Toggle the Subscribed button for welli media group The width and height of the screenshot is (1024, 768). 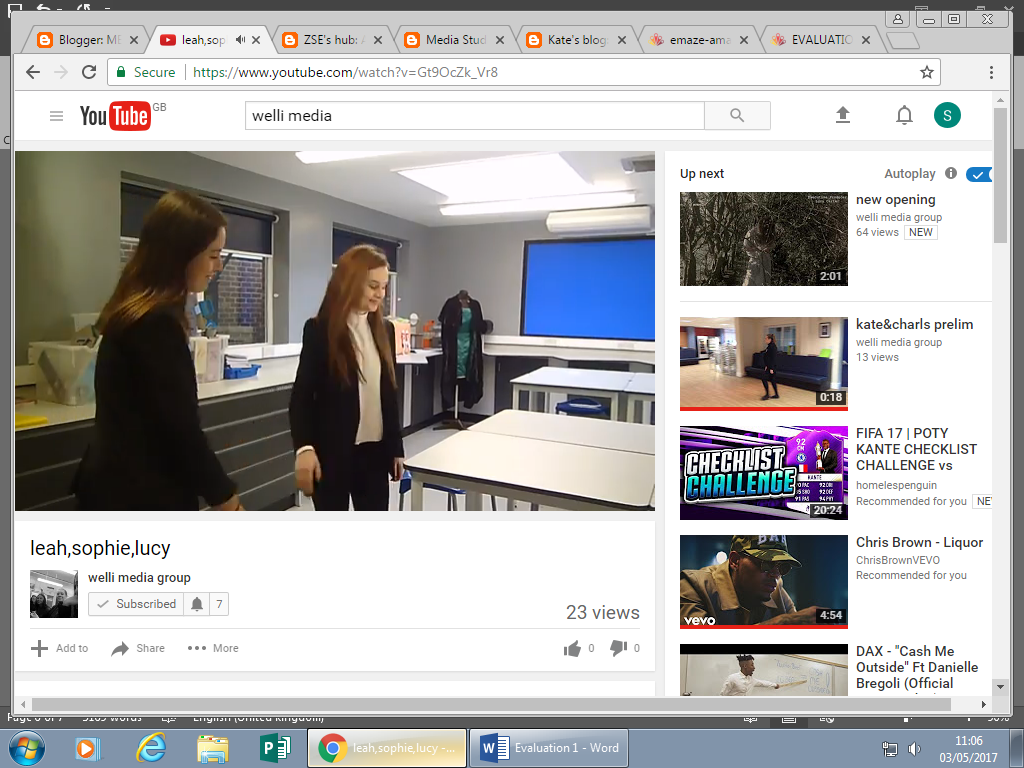coord(136,604)
